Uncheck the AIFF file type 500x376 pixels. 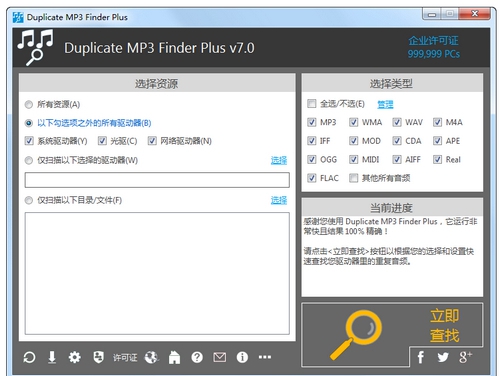tap(397, 160)
